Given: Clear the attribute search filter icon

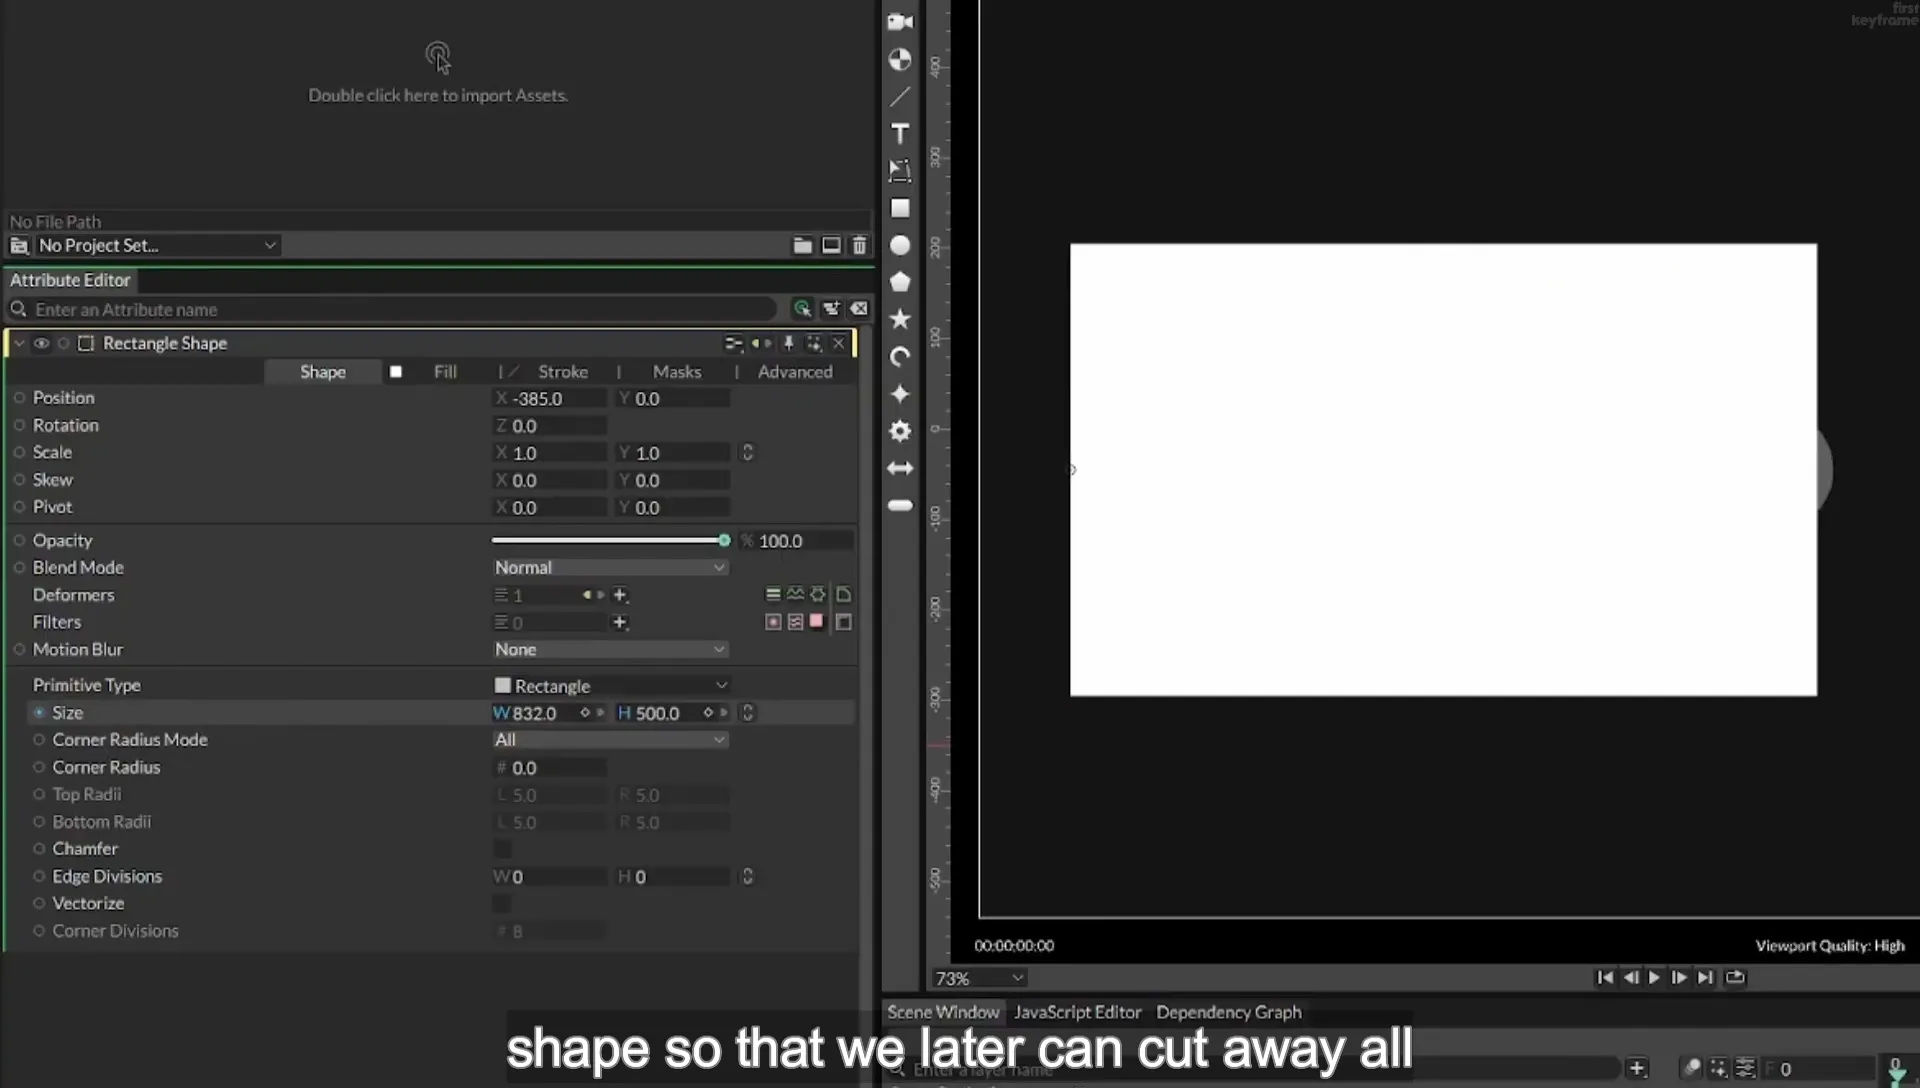Looking at the screenshot, I should pos(859,309).
